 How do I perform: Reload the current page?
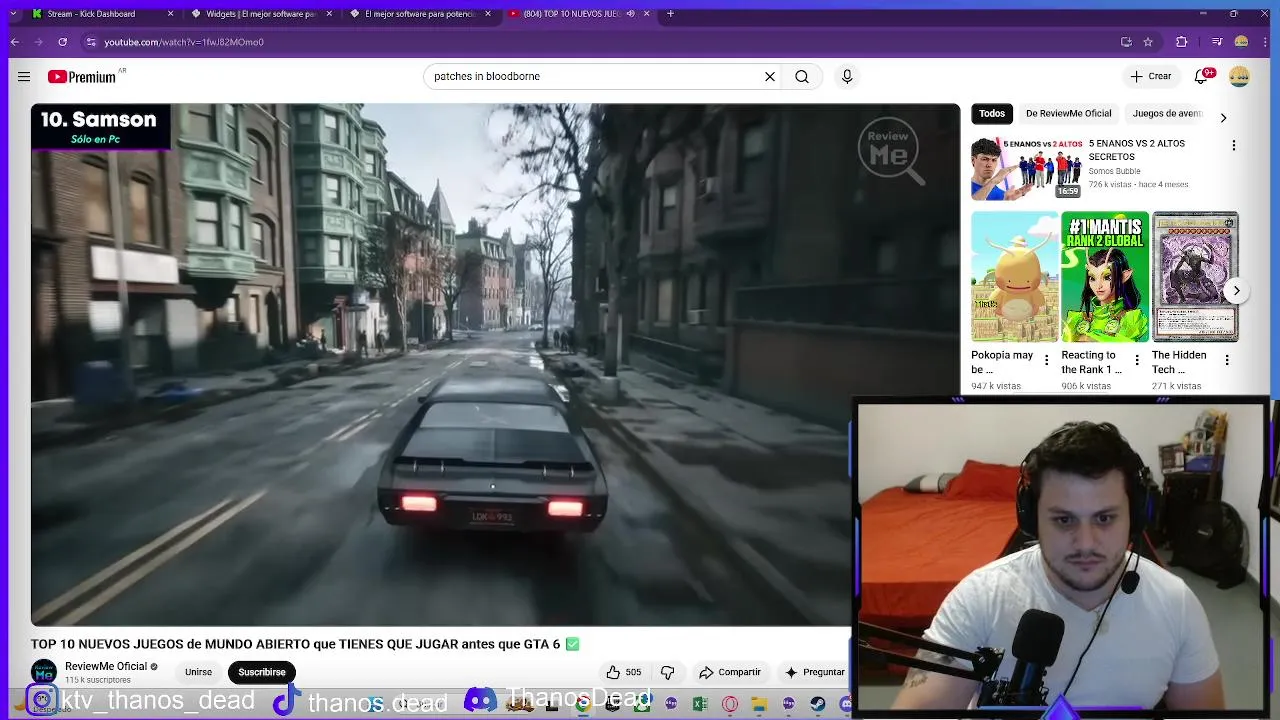point(62,42)
